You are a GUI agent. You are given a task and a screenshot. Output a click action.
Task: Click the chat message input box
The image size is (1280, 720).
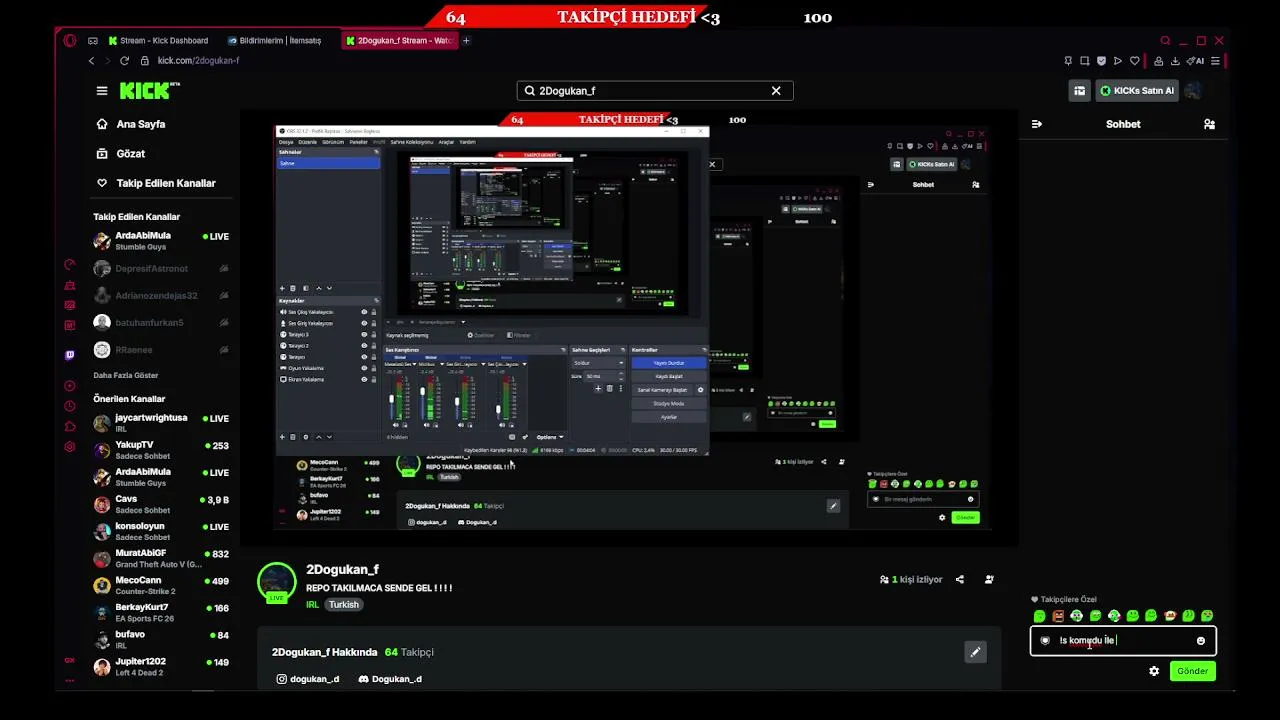[x=1123, y=641]
